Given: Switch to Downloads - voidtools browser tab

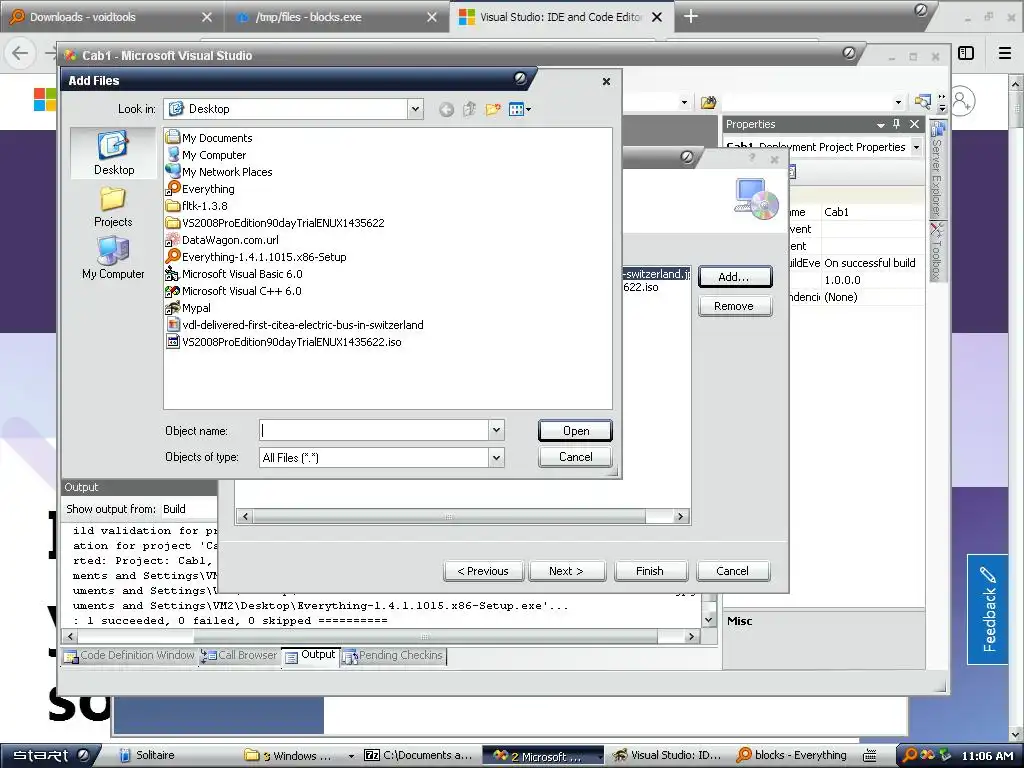Looking at the screenshot, I should pyautogui.click(x=112, y=17).
